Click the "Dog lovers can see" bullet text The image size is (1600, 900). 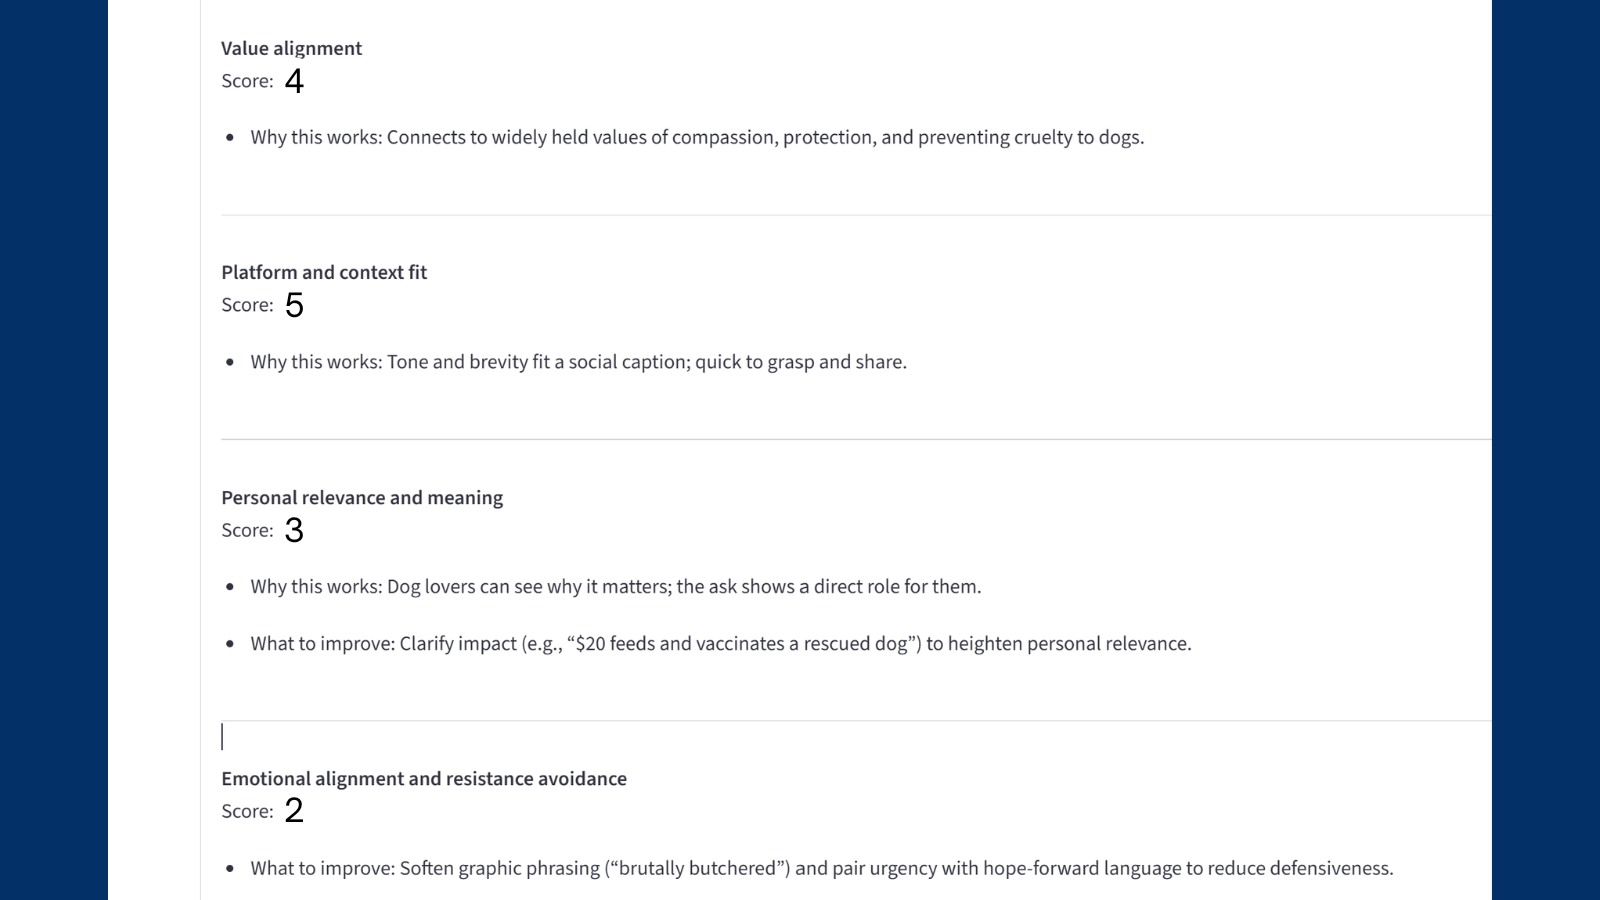pyautogui.click(x=615, y=587)
